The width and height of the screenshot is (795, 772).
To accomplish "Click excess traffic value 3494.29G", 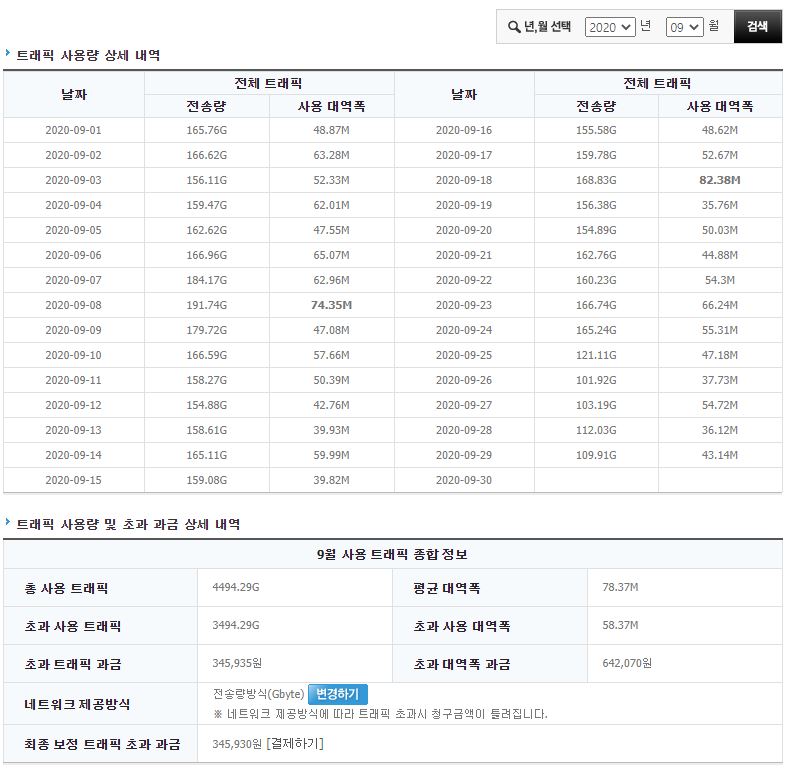I will point(236,625).
